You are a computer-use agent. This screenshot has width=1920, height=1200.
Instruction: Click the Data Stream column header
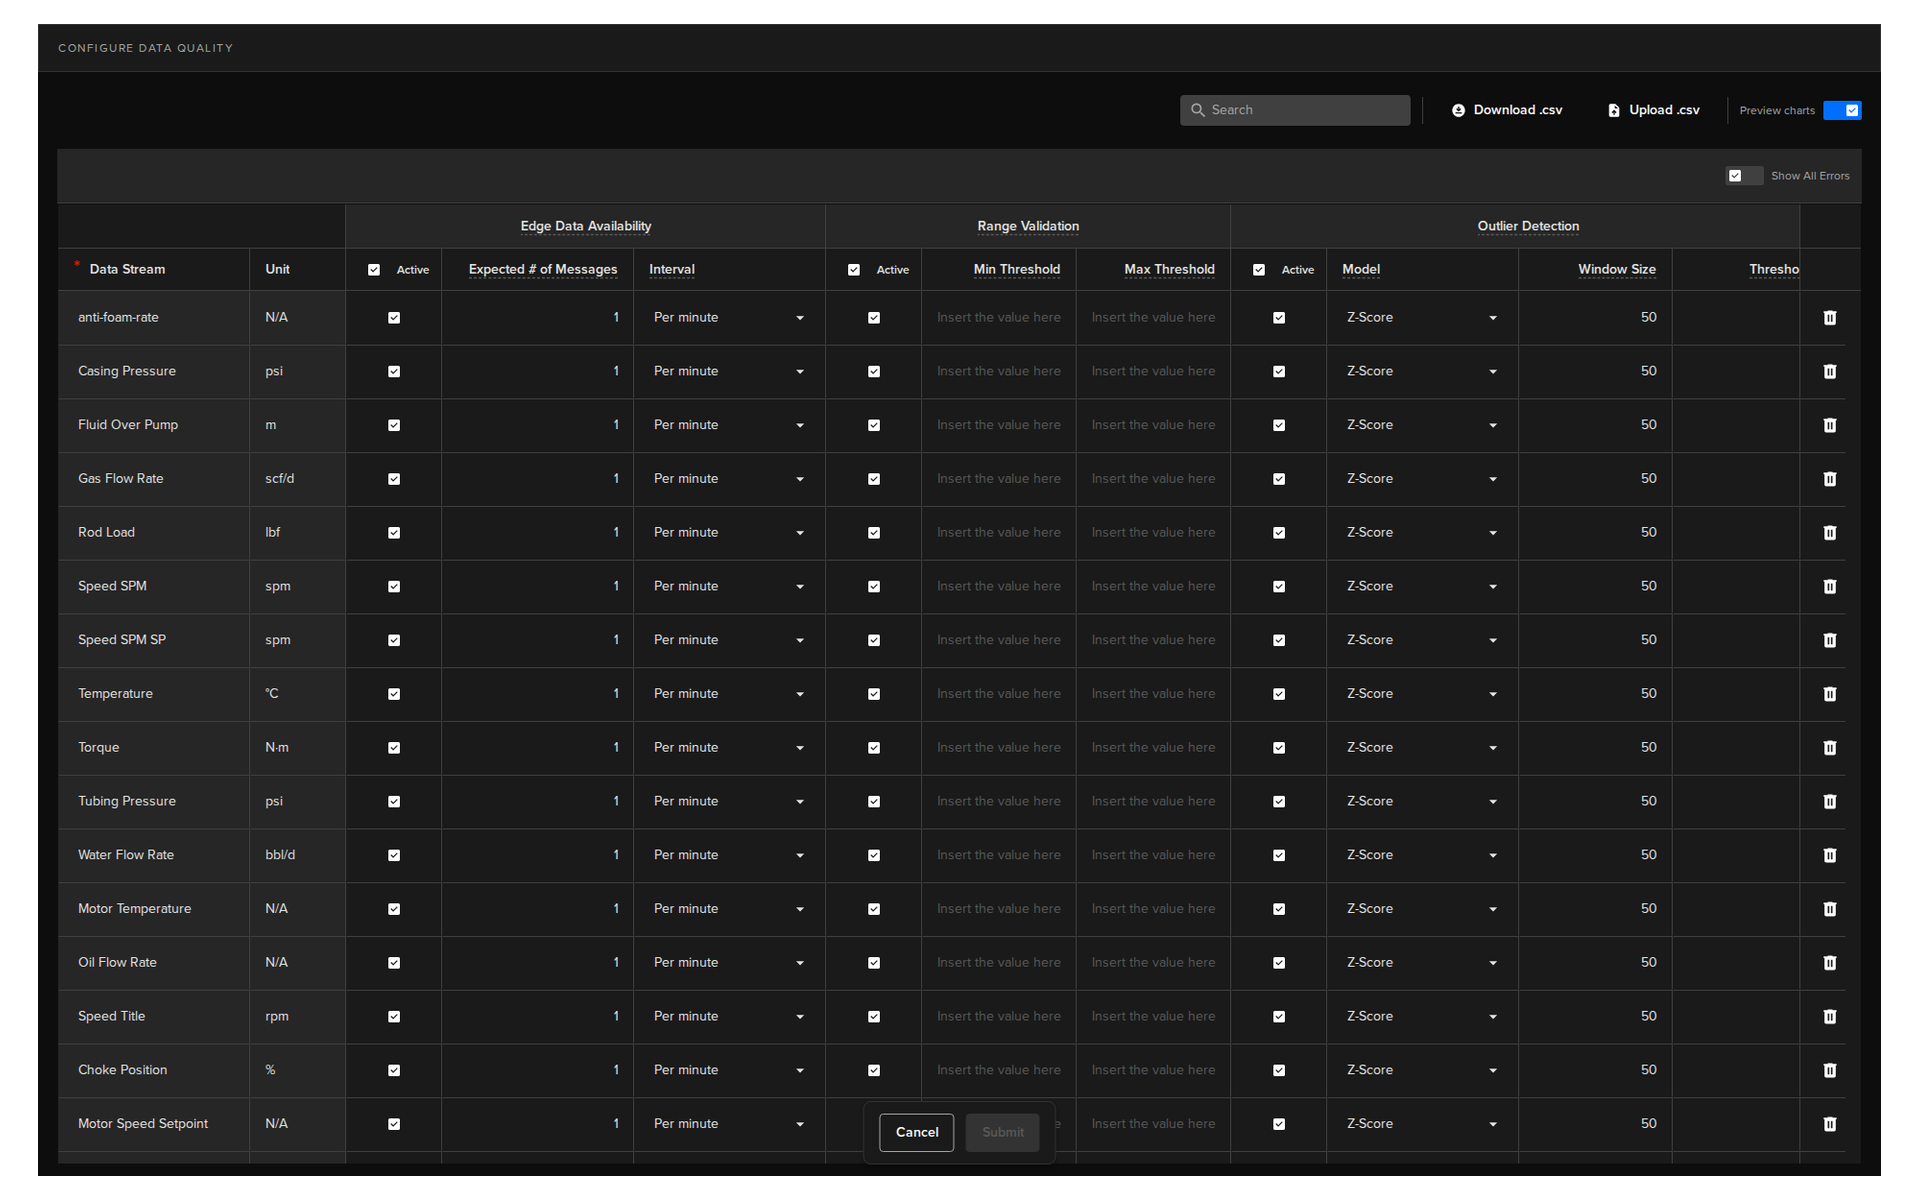click(x=127, y=270)
